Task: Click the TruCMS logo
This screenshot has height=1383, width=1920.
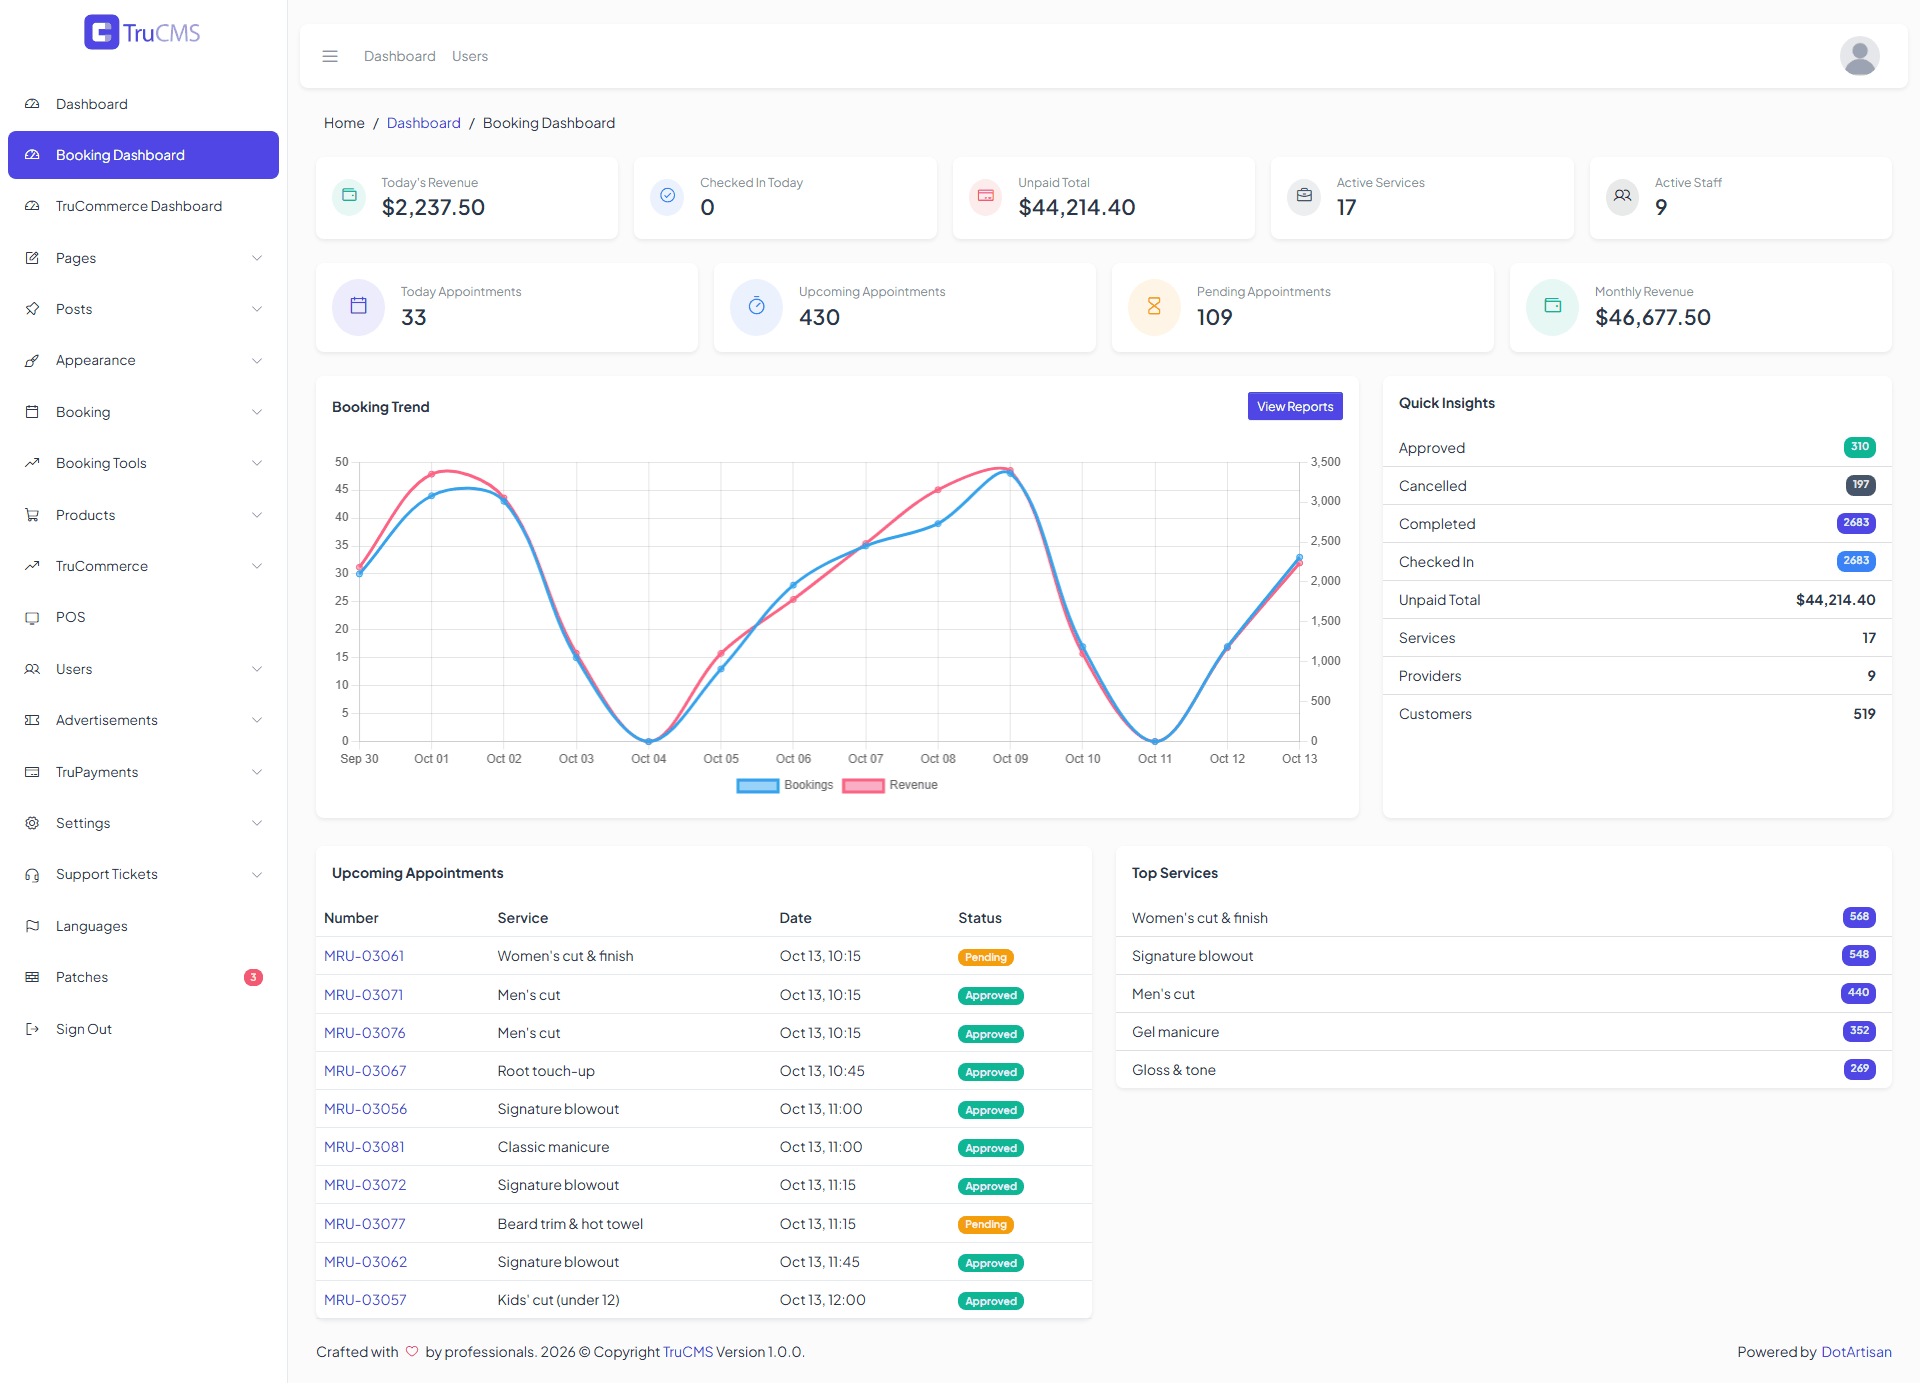Action: (143, 32)
